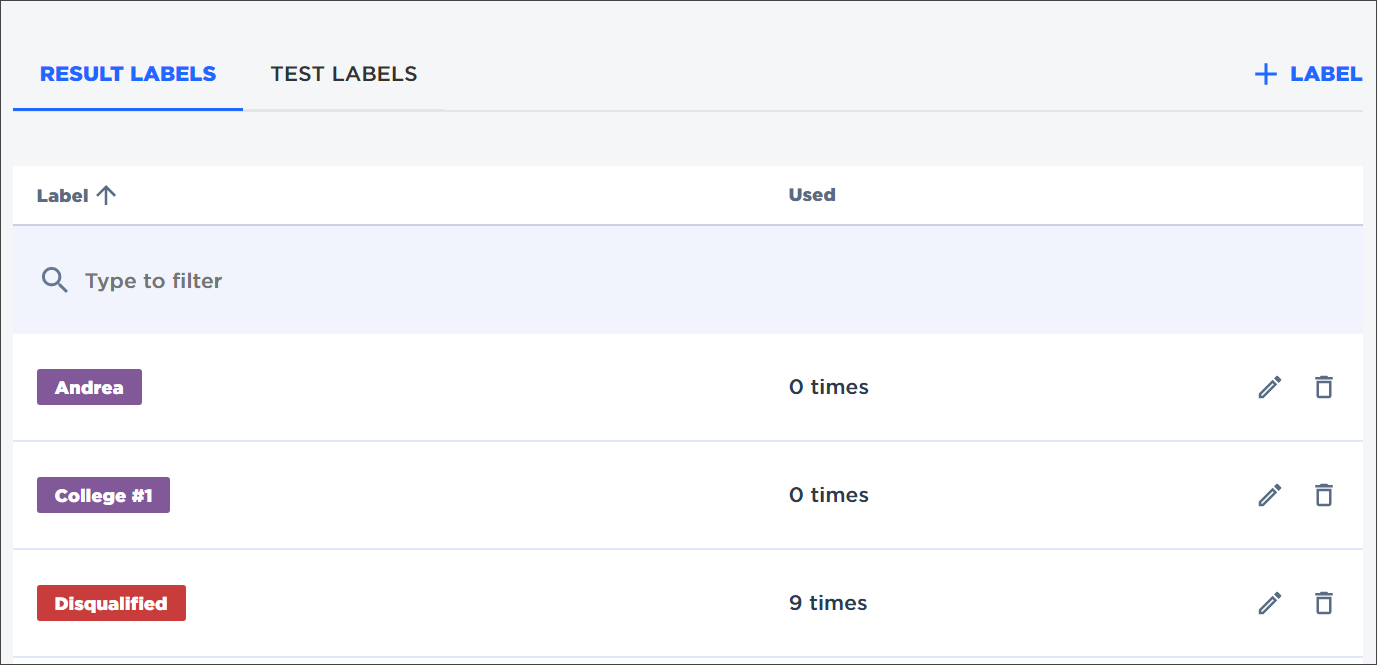Edit the Disqualified label with pencil icon
This screenshot has height=665, width=1377.
pos(1269,603)
